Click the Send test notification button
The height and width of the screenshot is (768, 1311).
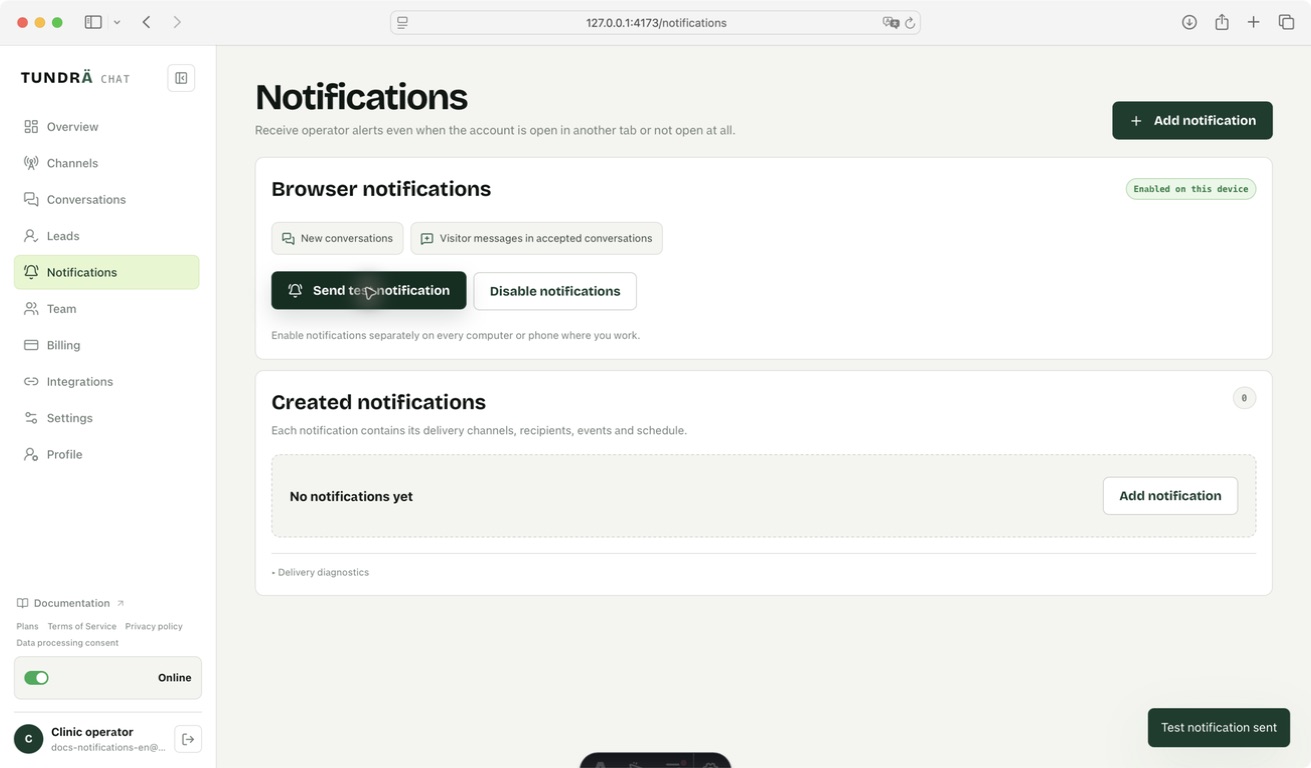(368, 291)
